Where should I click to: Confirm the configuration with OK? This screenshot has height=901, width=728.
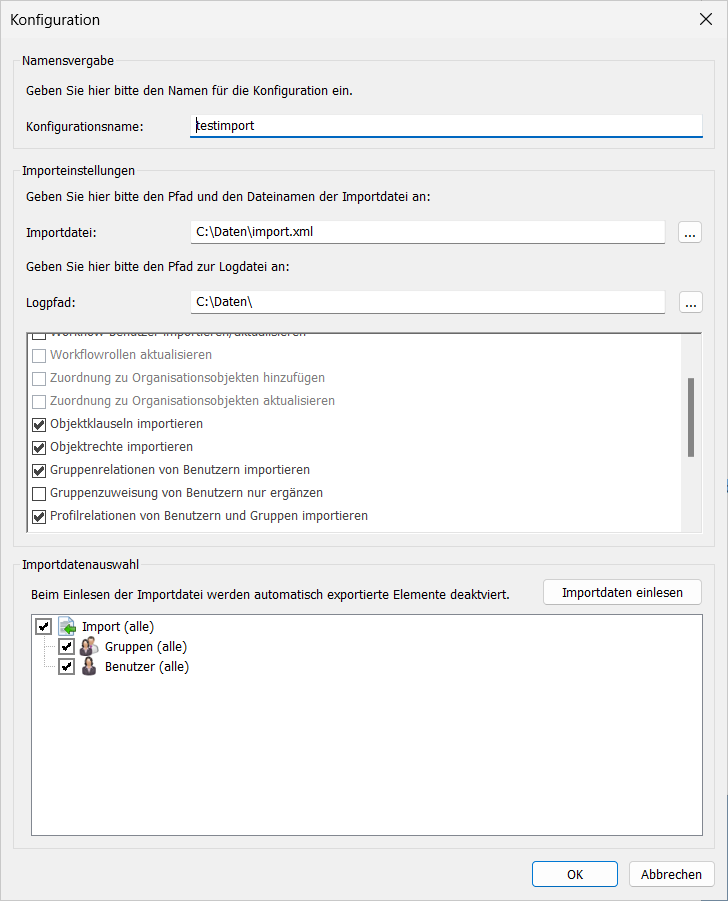point(574,874)
